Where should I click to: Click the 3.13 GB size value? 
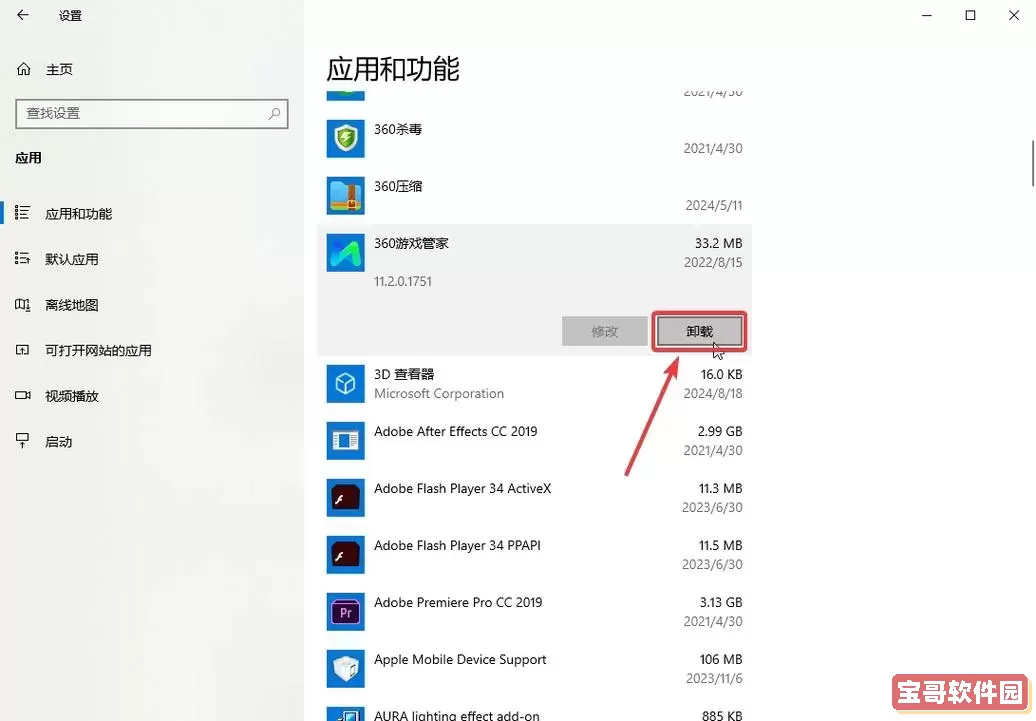(721, 603)
